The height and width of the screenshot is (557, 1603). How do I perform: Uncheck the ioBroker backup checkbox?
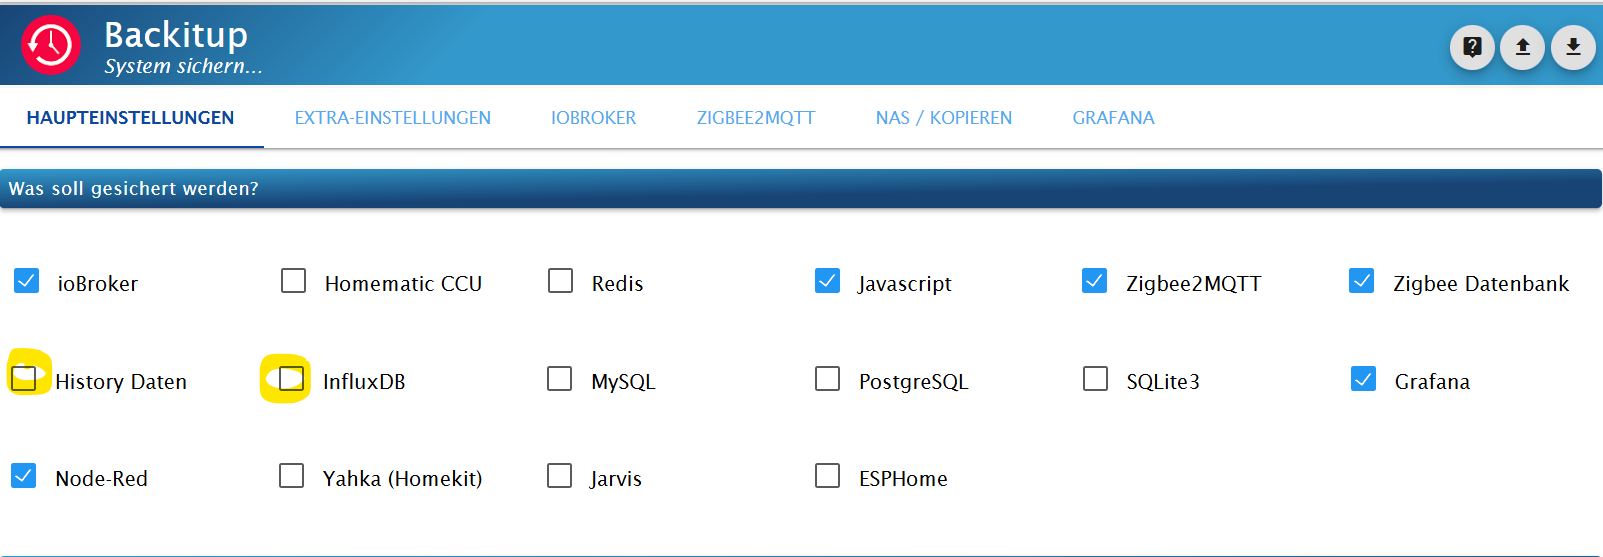[x=27, y=281]
